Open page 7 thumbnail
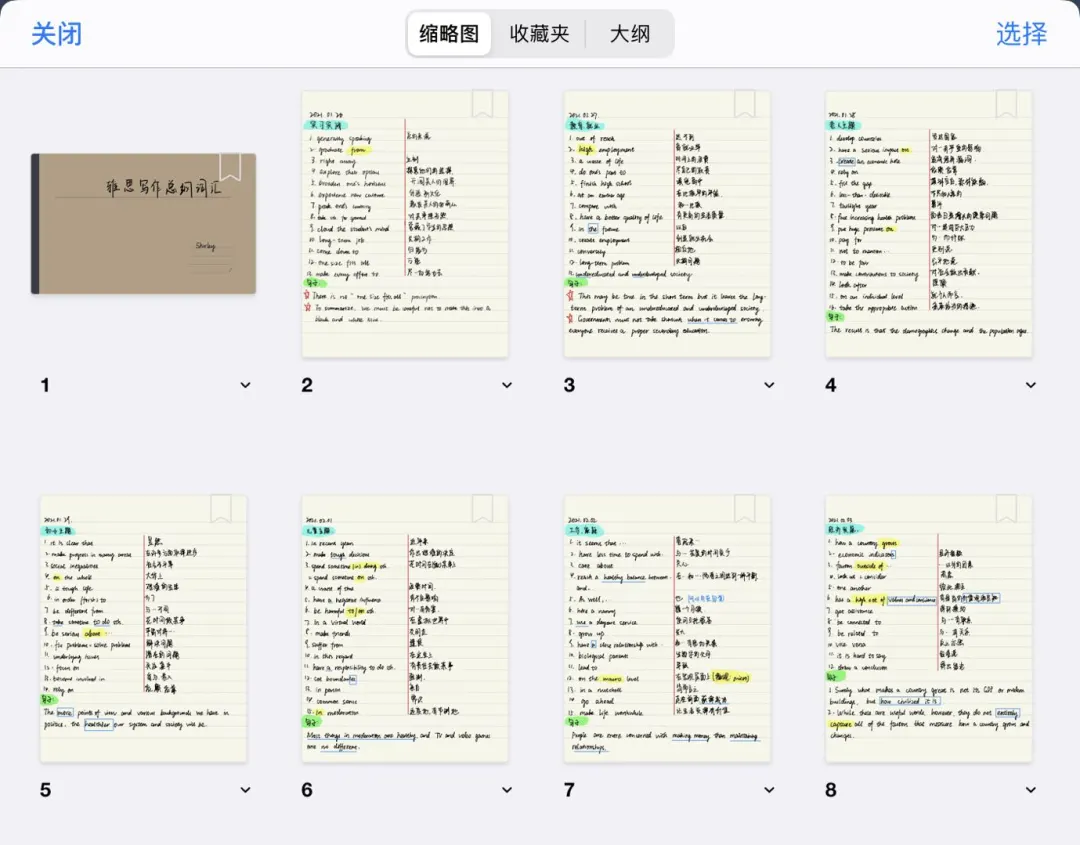This screenshot has height=845, width=1080. click(x=667, y=629)
